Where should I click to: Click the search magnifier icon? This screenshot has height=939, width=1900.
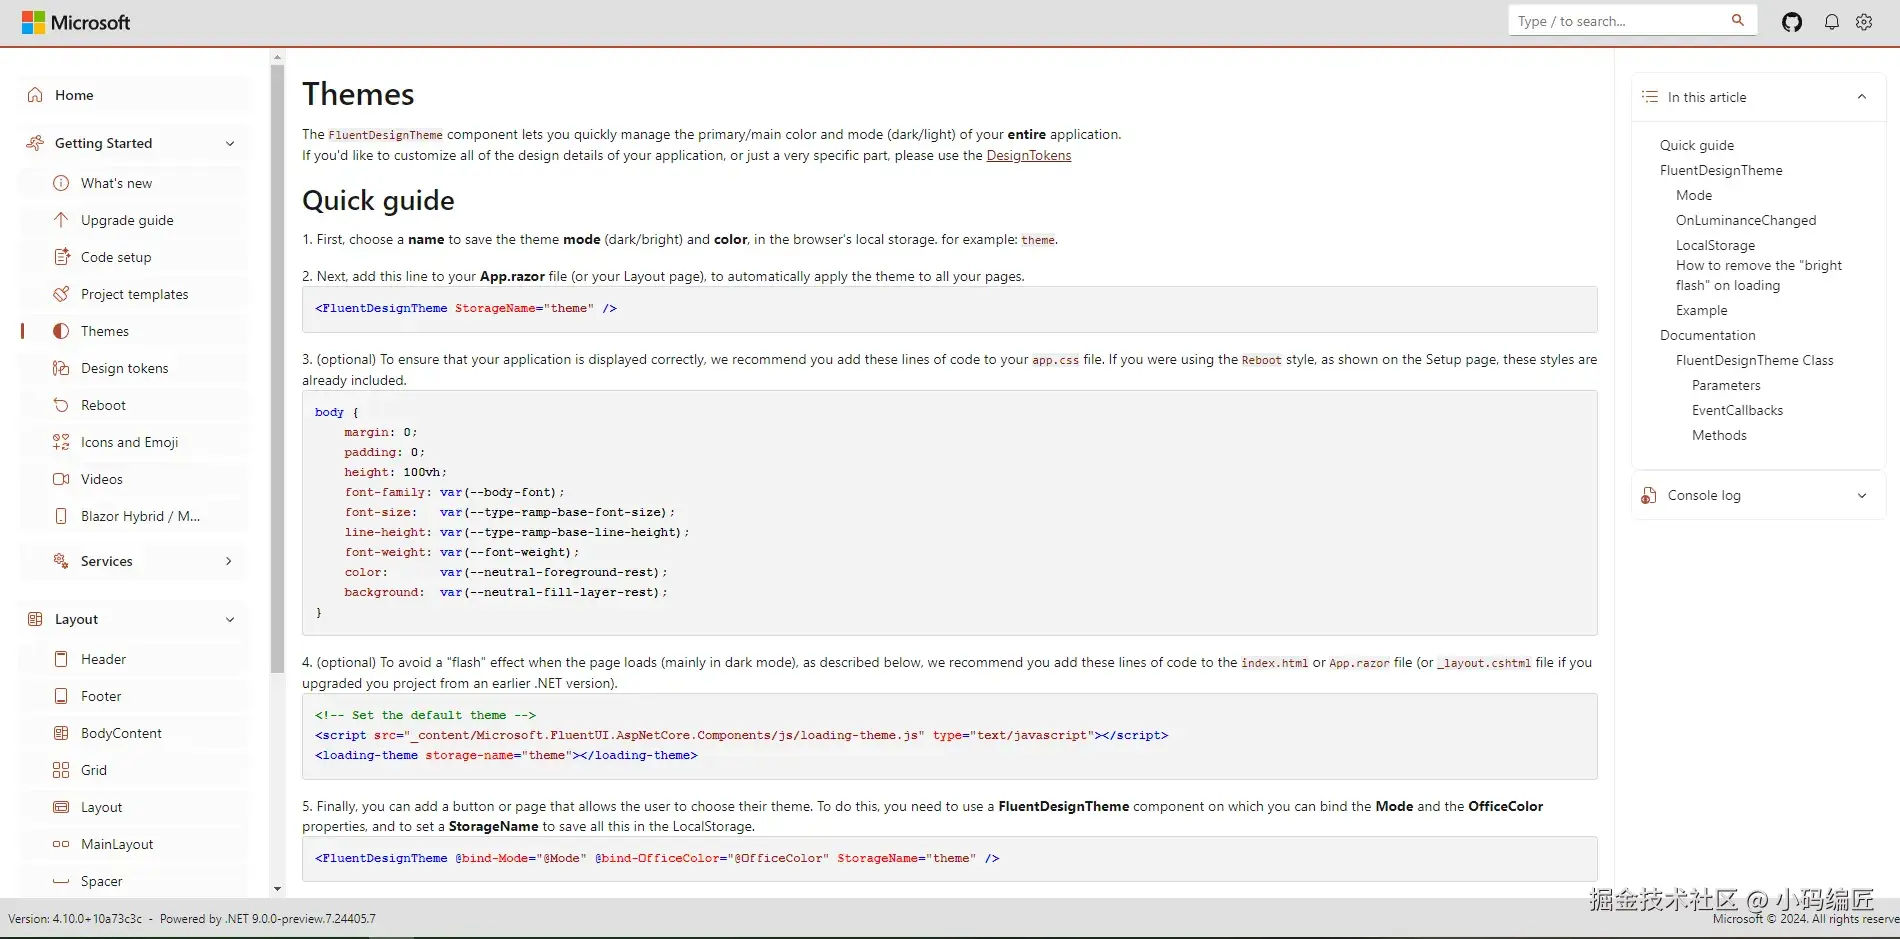coord(1738,20)
